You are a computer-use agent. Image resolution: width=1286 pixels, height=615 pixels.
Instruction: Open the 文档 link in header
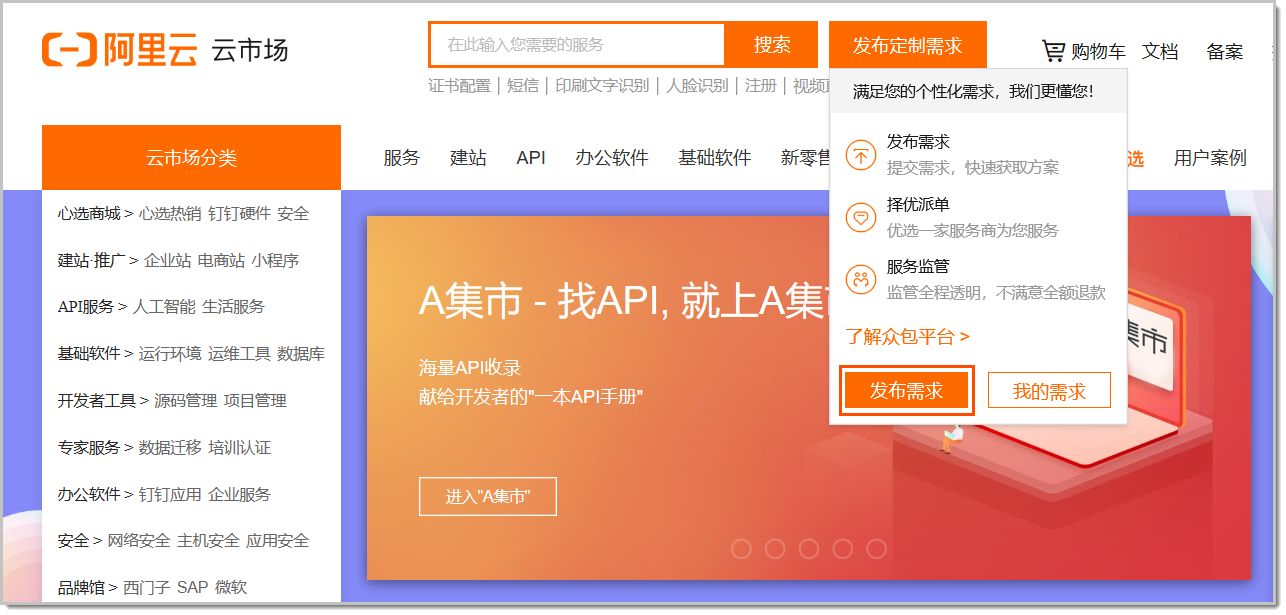1160,52
